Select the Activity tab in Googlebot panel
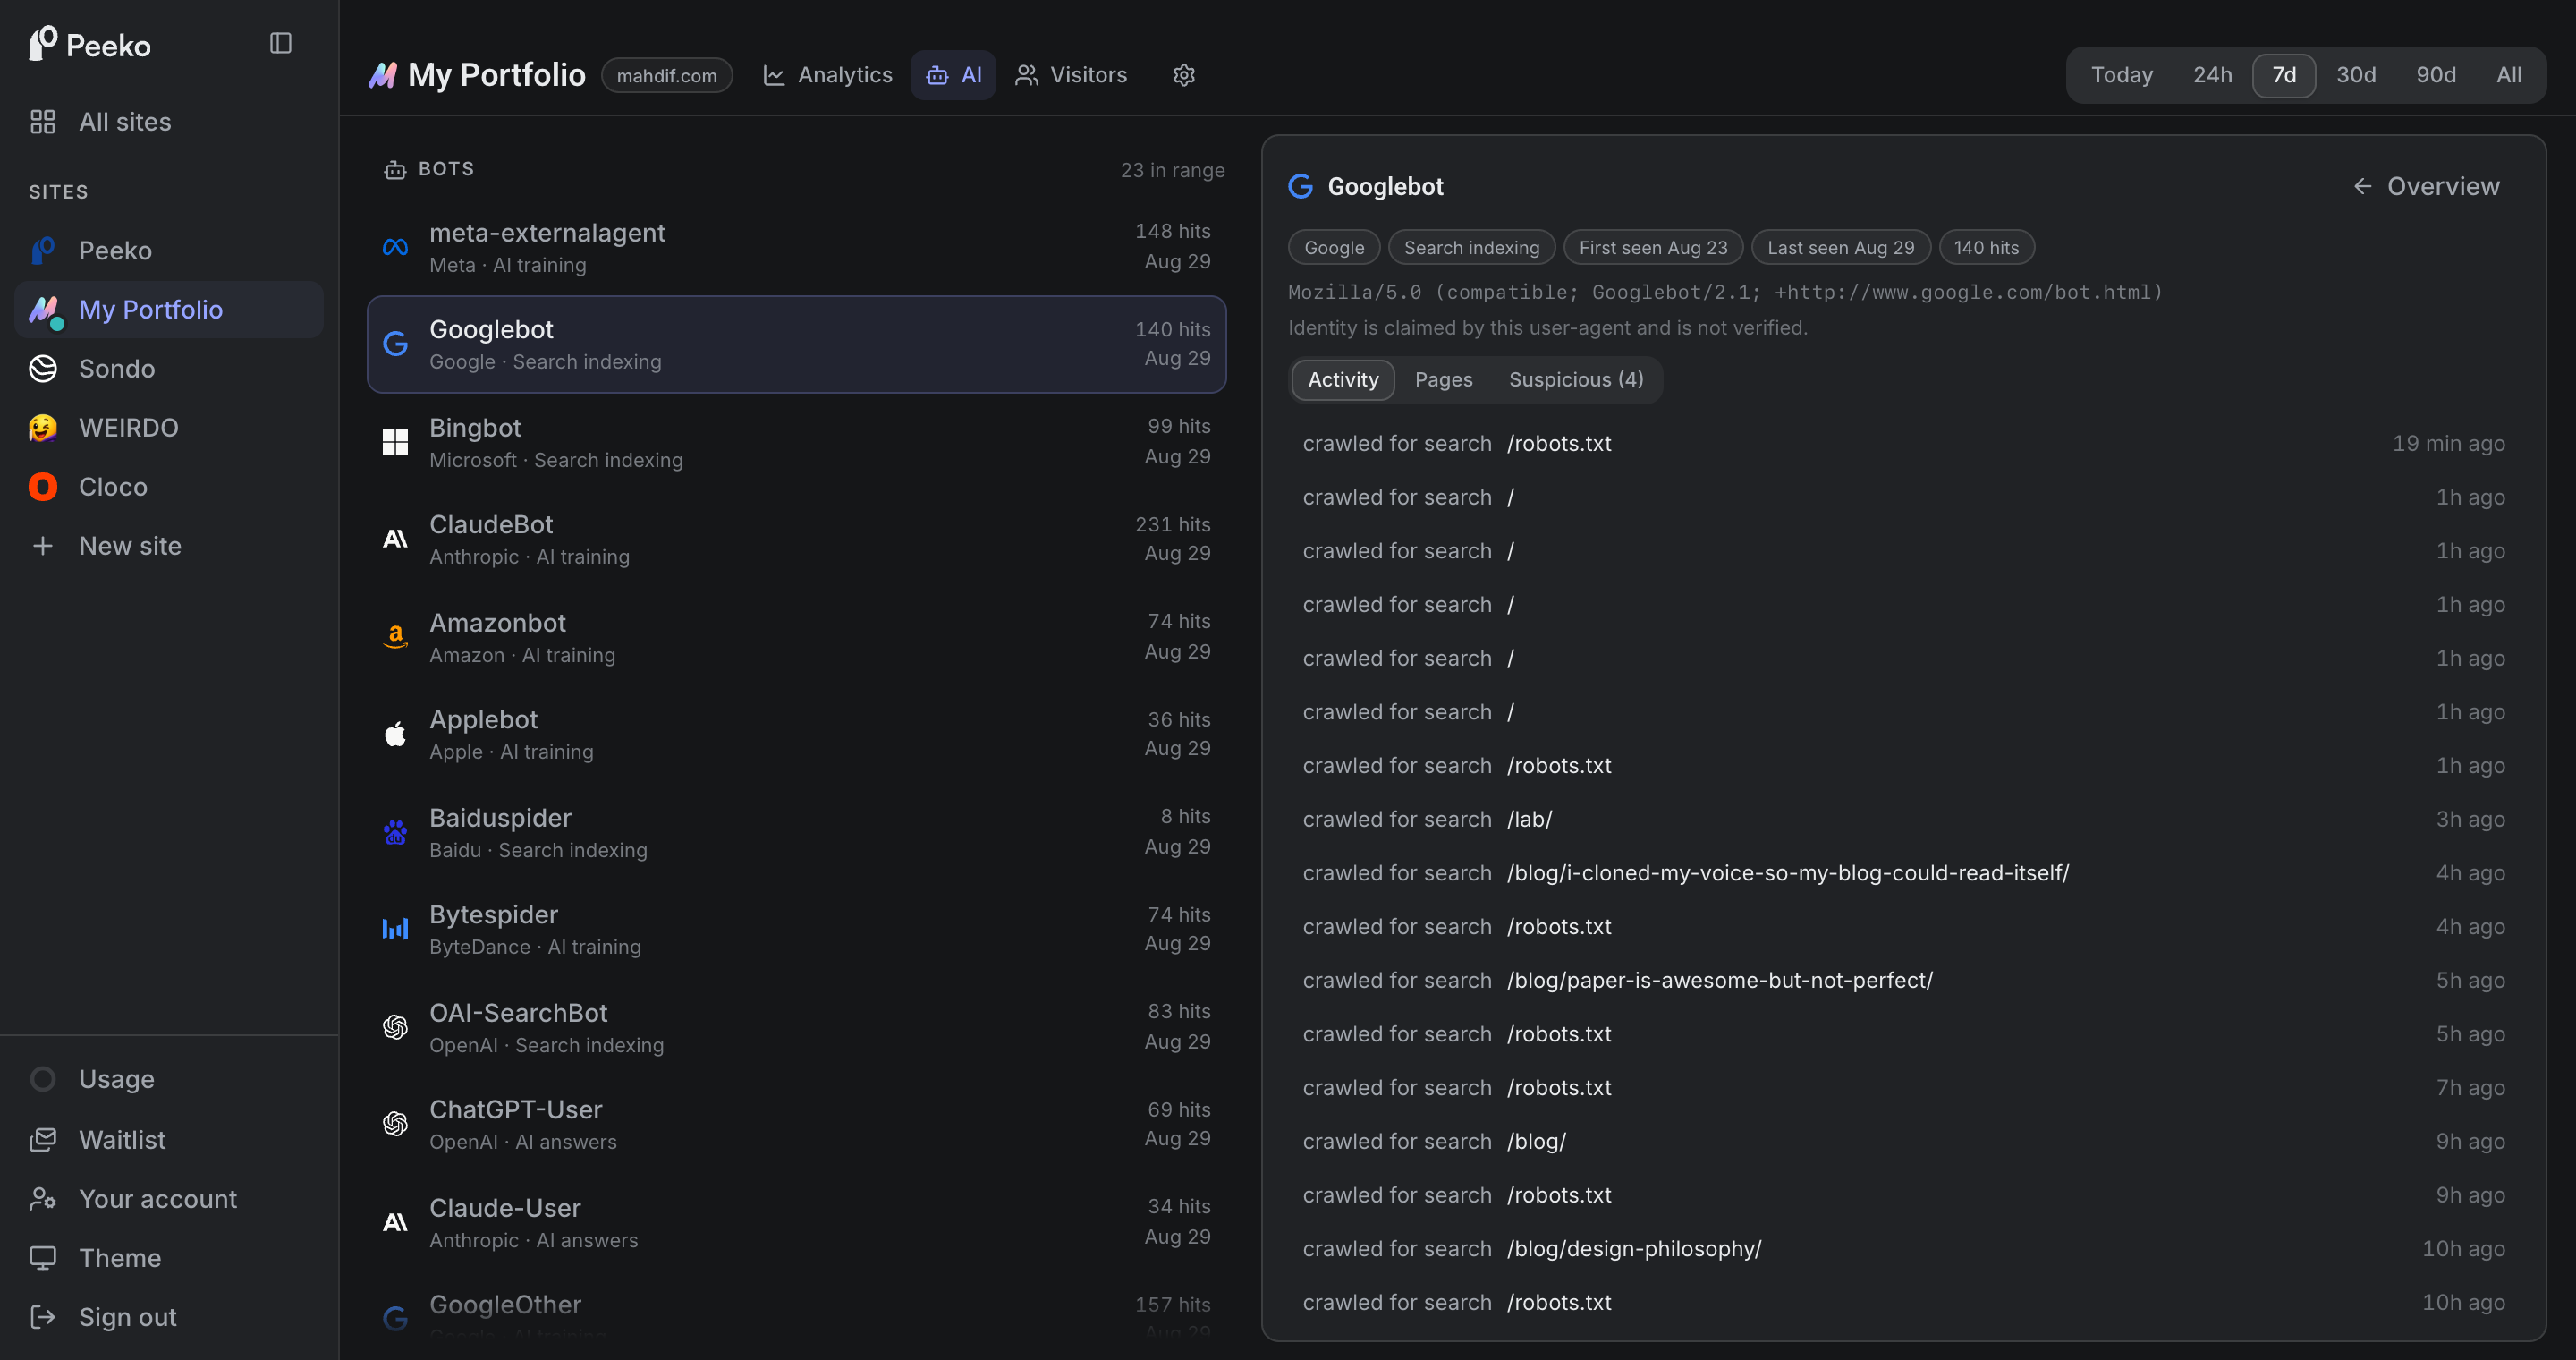The height and width of the screenshot is (1360, 2576). (1342, 380)
